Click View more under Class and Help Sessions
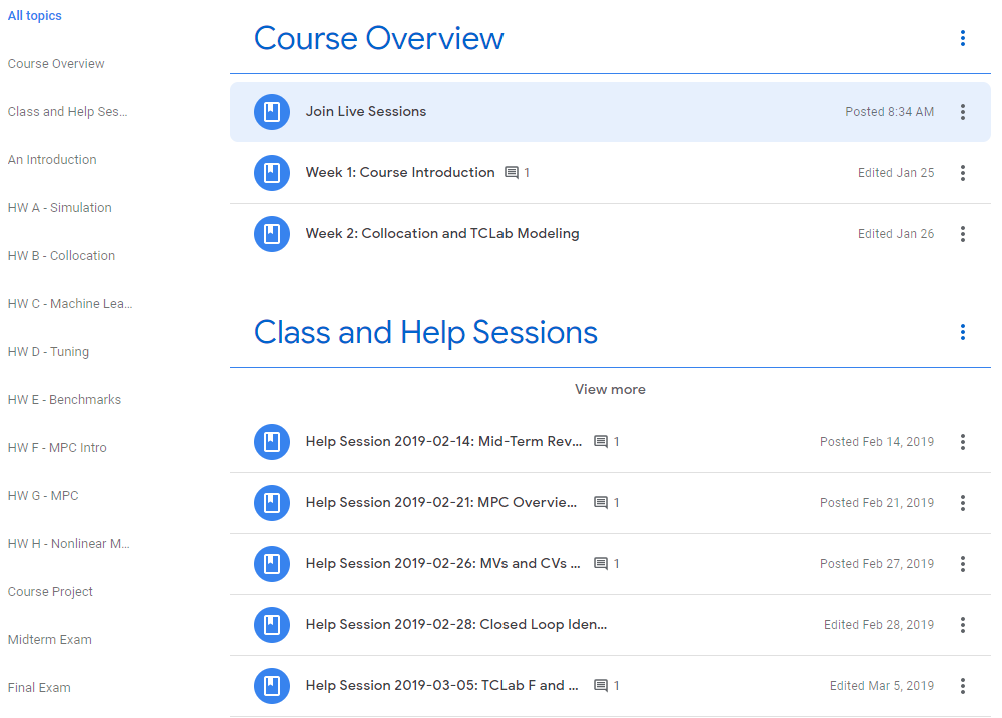Image resolution: width=1002 pixels, height=718 pixels. tap(610, 390)
